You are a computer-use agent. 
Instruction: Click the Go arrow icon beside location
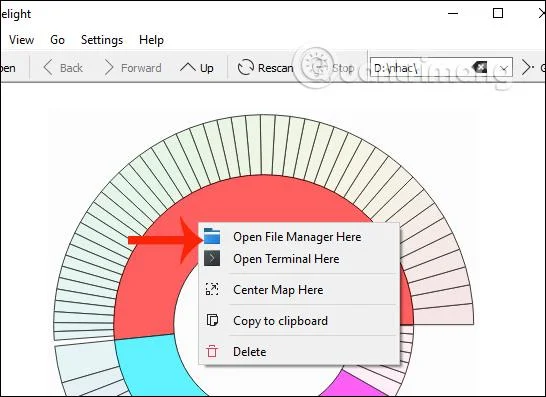pos(527,67)
